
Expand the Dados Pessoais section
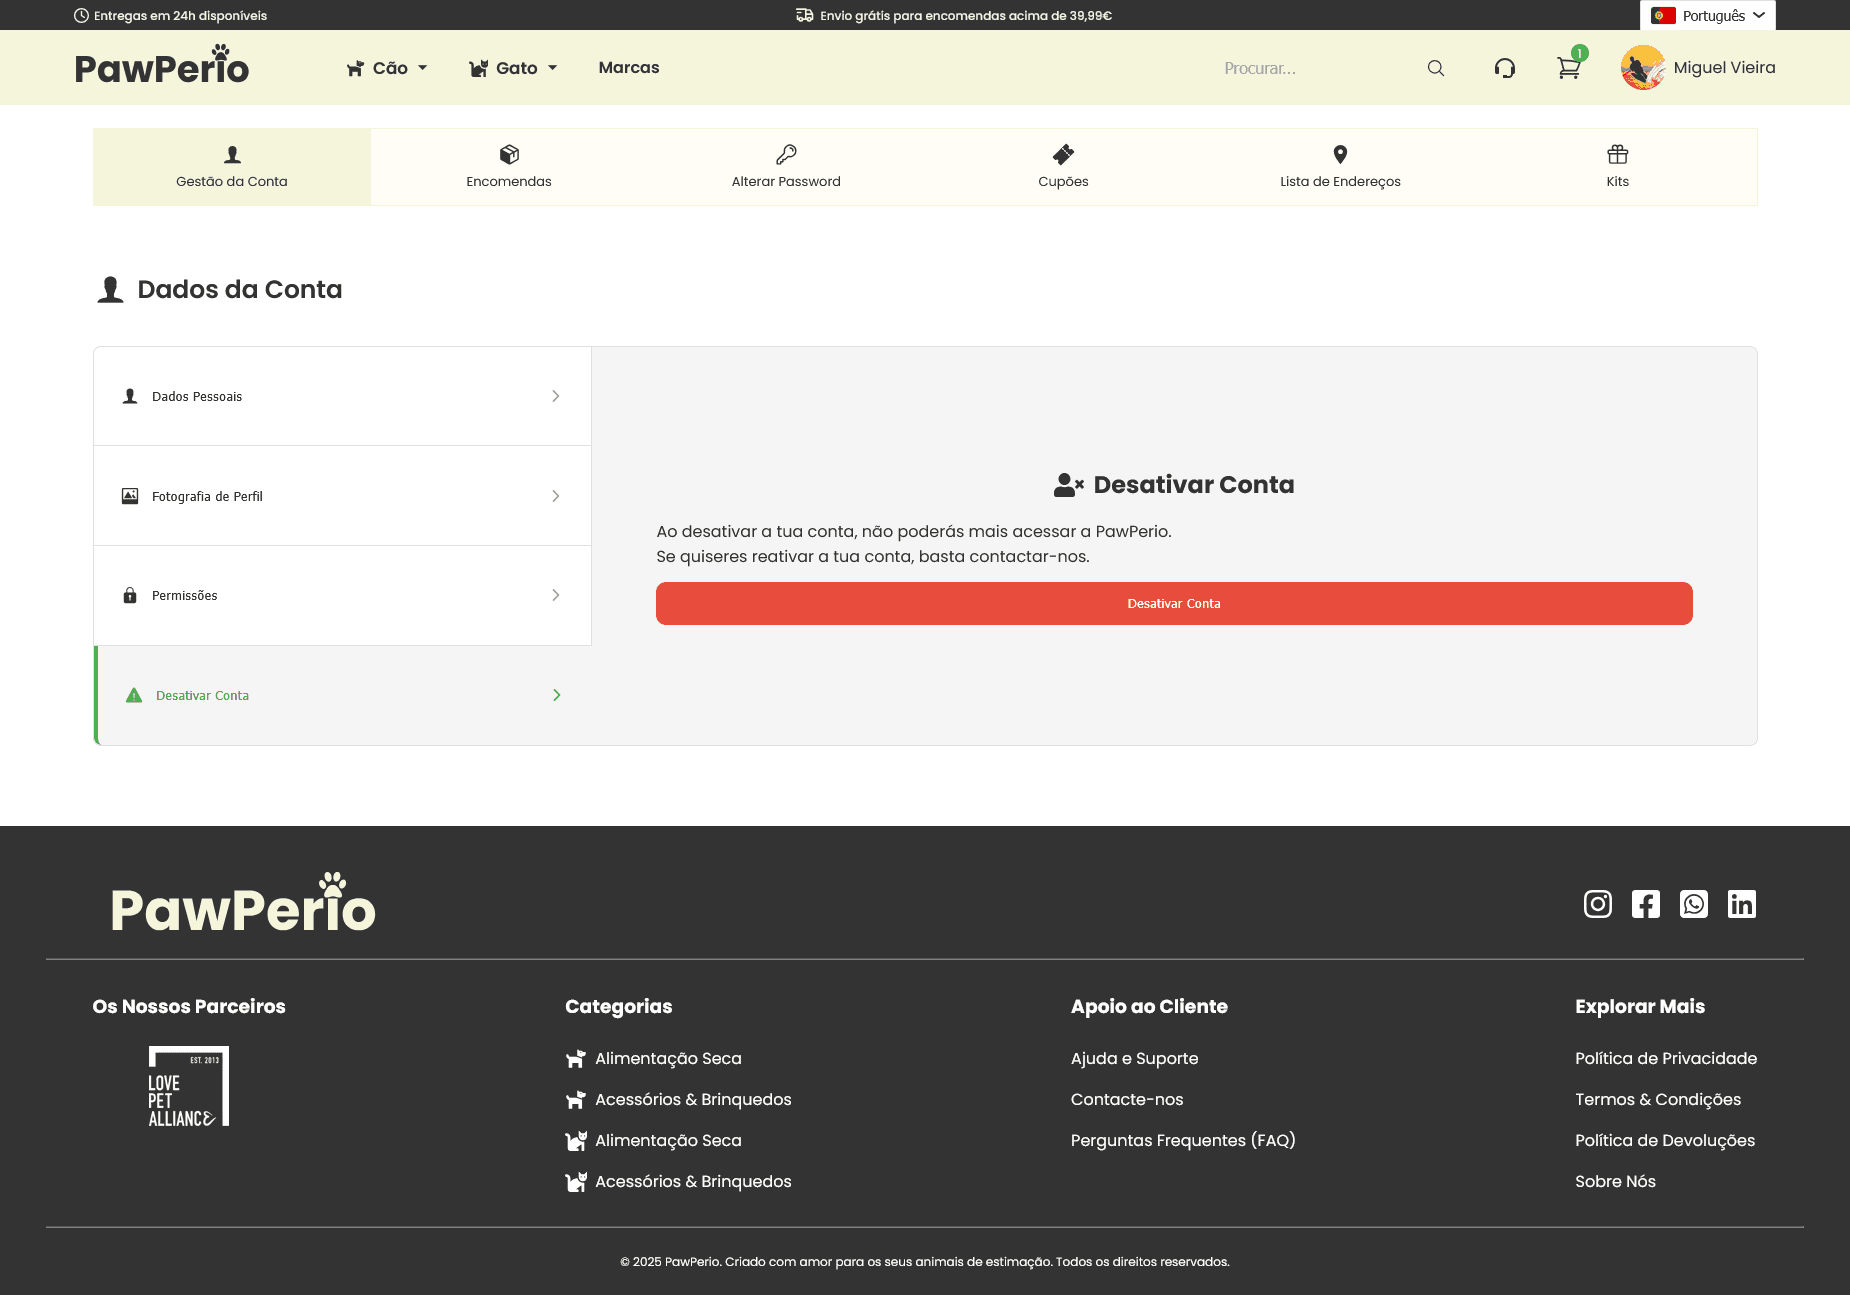click(342, 396)
